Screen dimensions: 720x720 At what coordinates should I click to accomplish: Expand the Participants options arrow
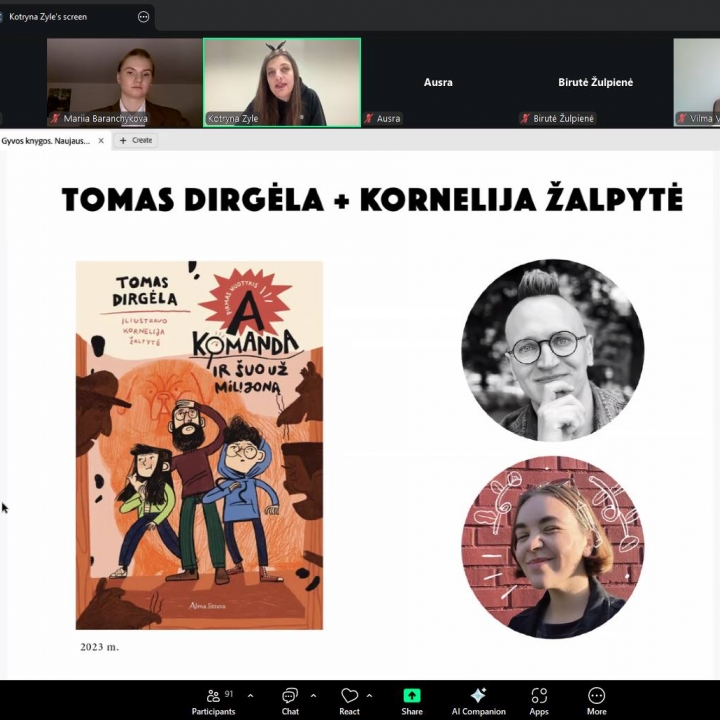[250, 695]
